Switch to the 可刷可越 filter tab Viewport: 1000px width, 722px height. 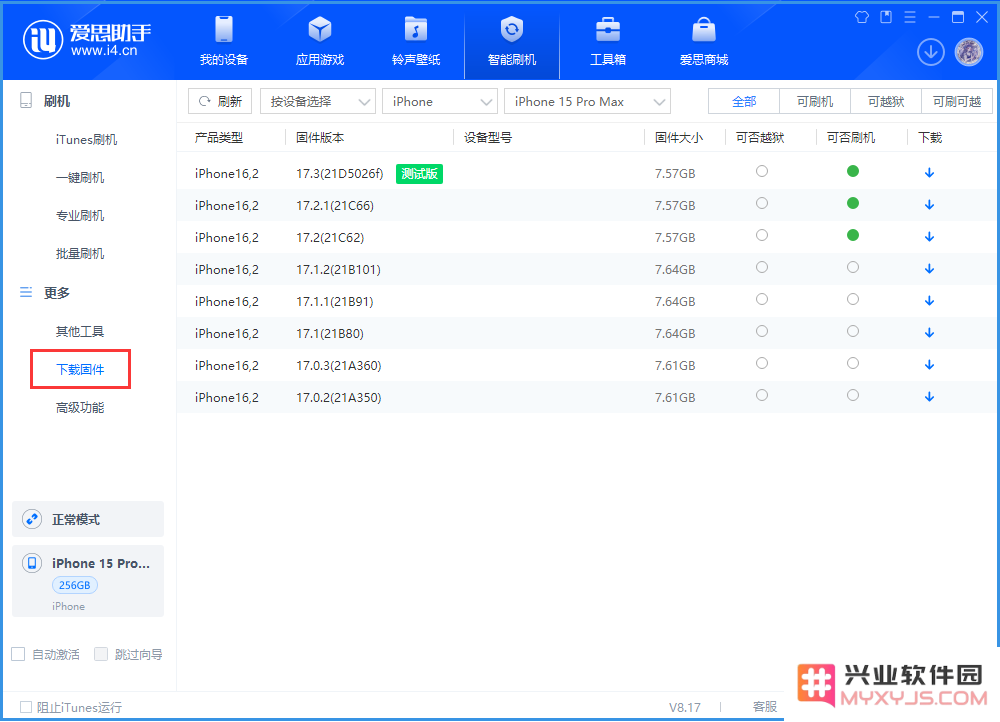[957, 101]
